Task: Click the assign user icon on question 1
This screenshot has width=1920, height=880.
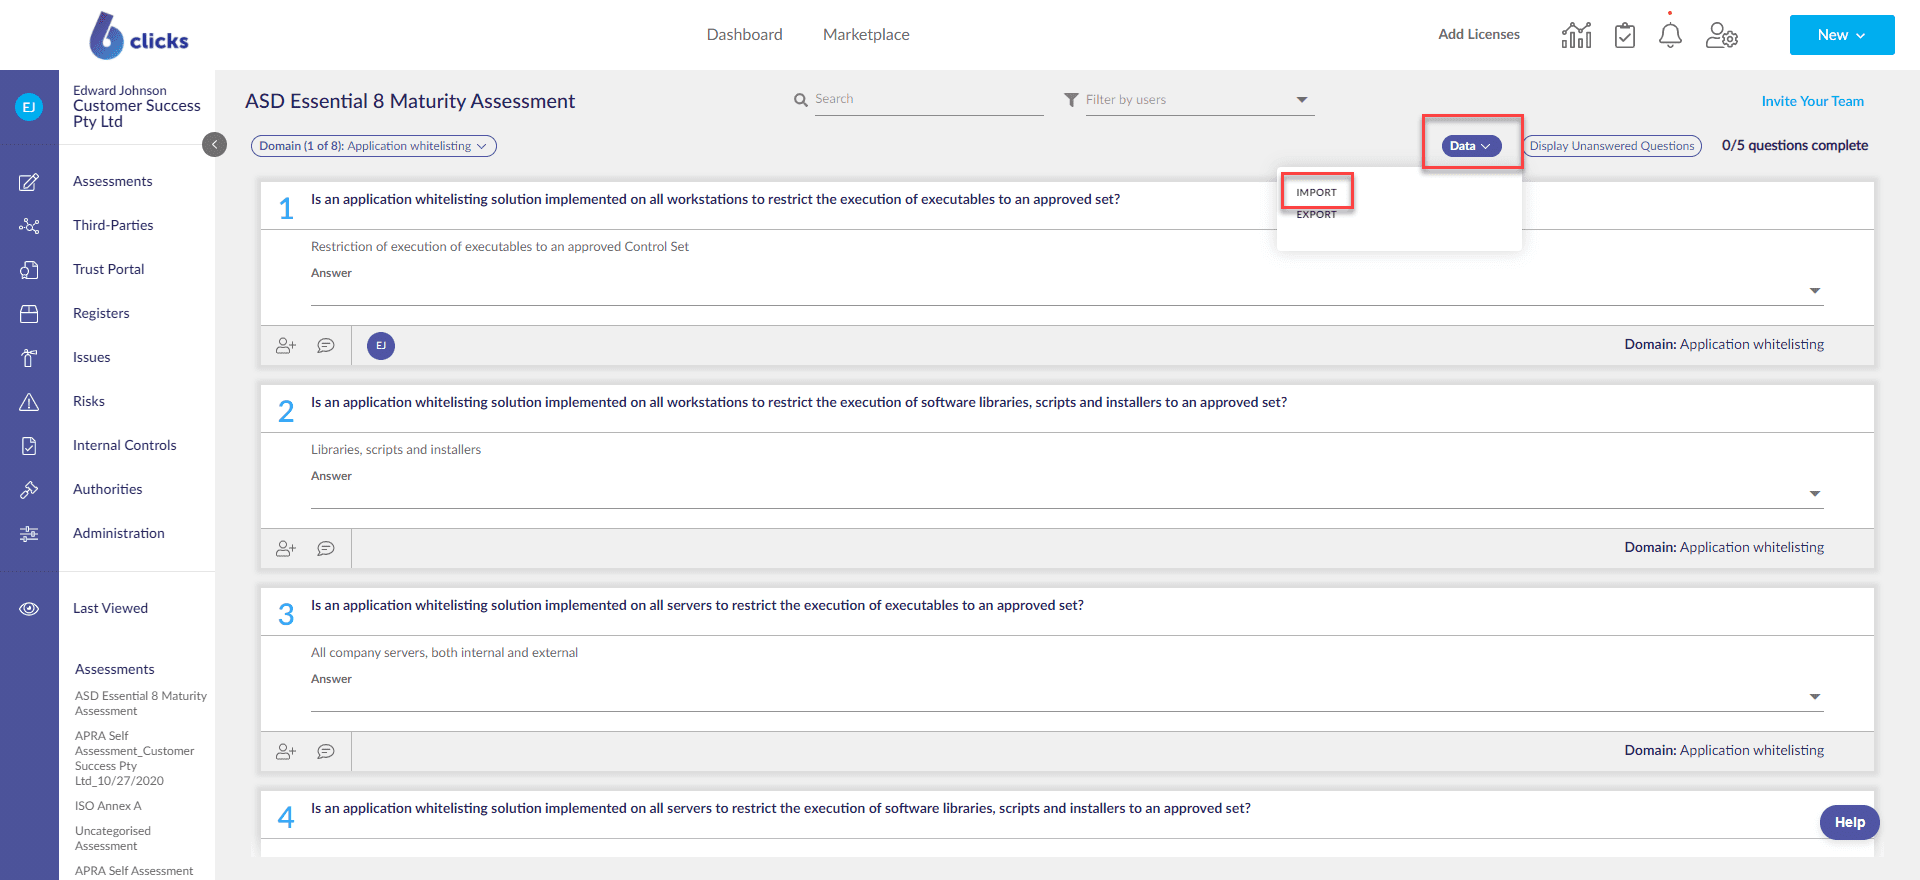Action: pyautogui.click(x=286, y=346)
